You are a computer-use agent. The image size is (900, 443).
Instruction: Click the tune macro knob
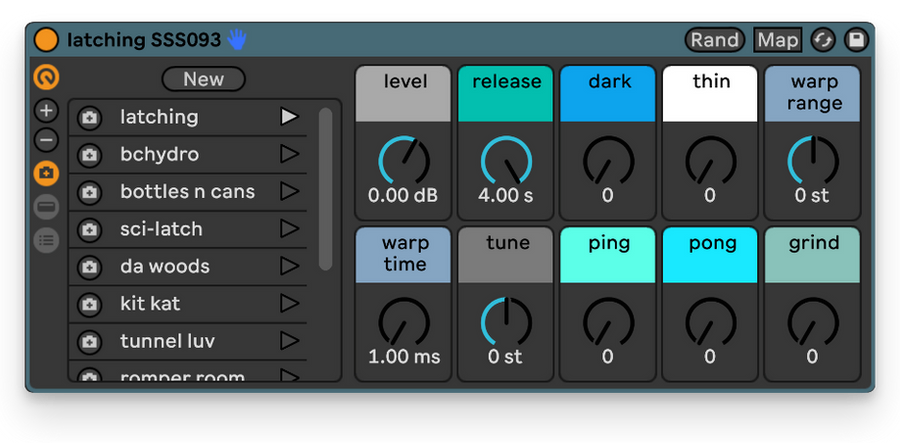[506, 322]
